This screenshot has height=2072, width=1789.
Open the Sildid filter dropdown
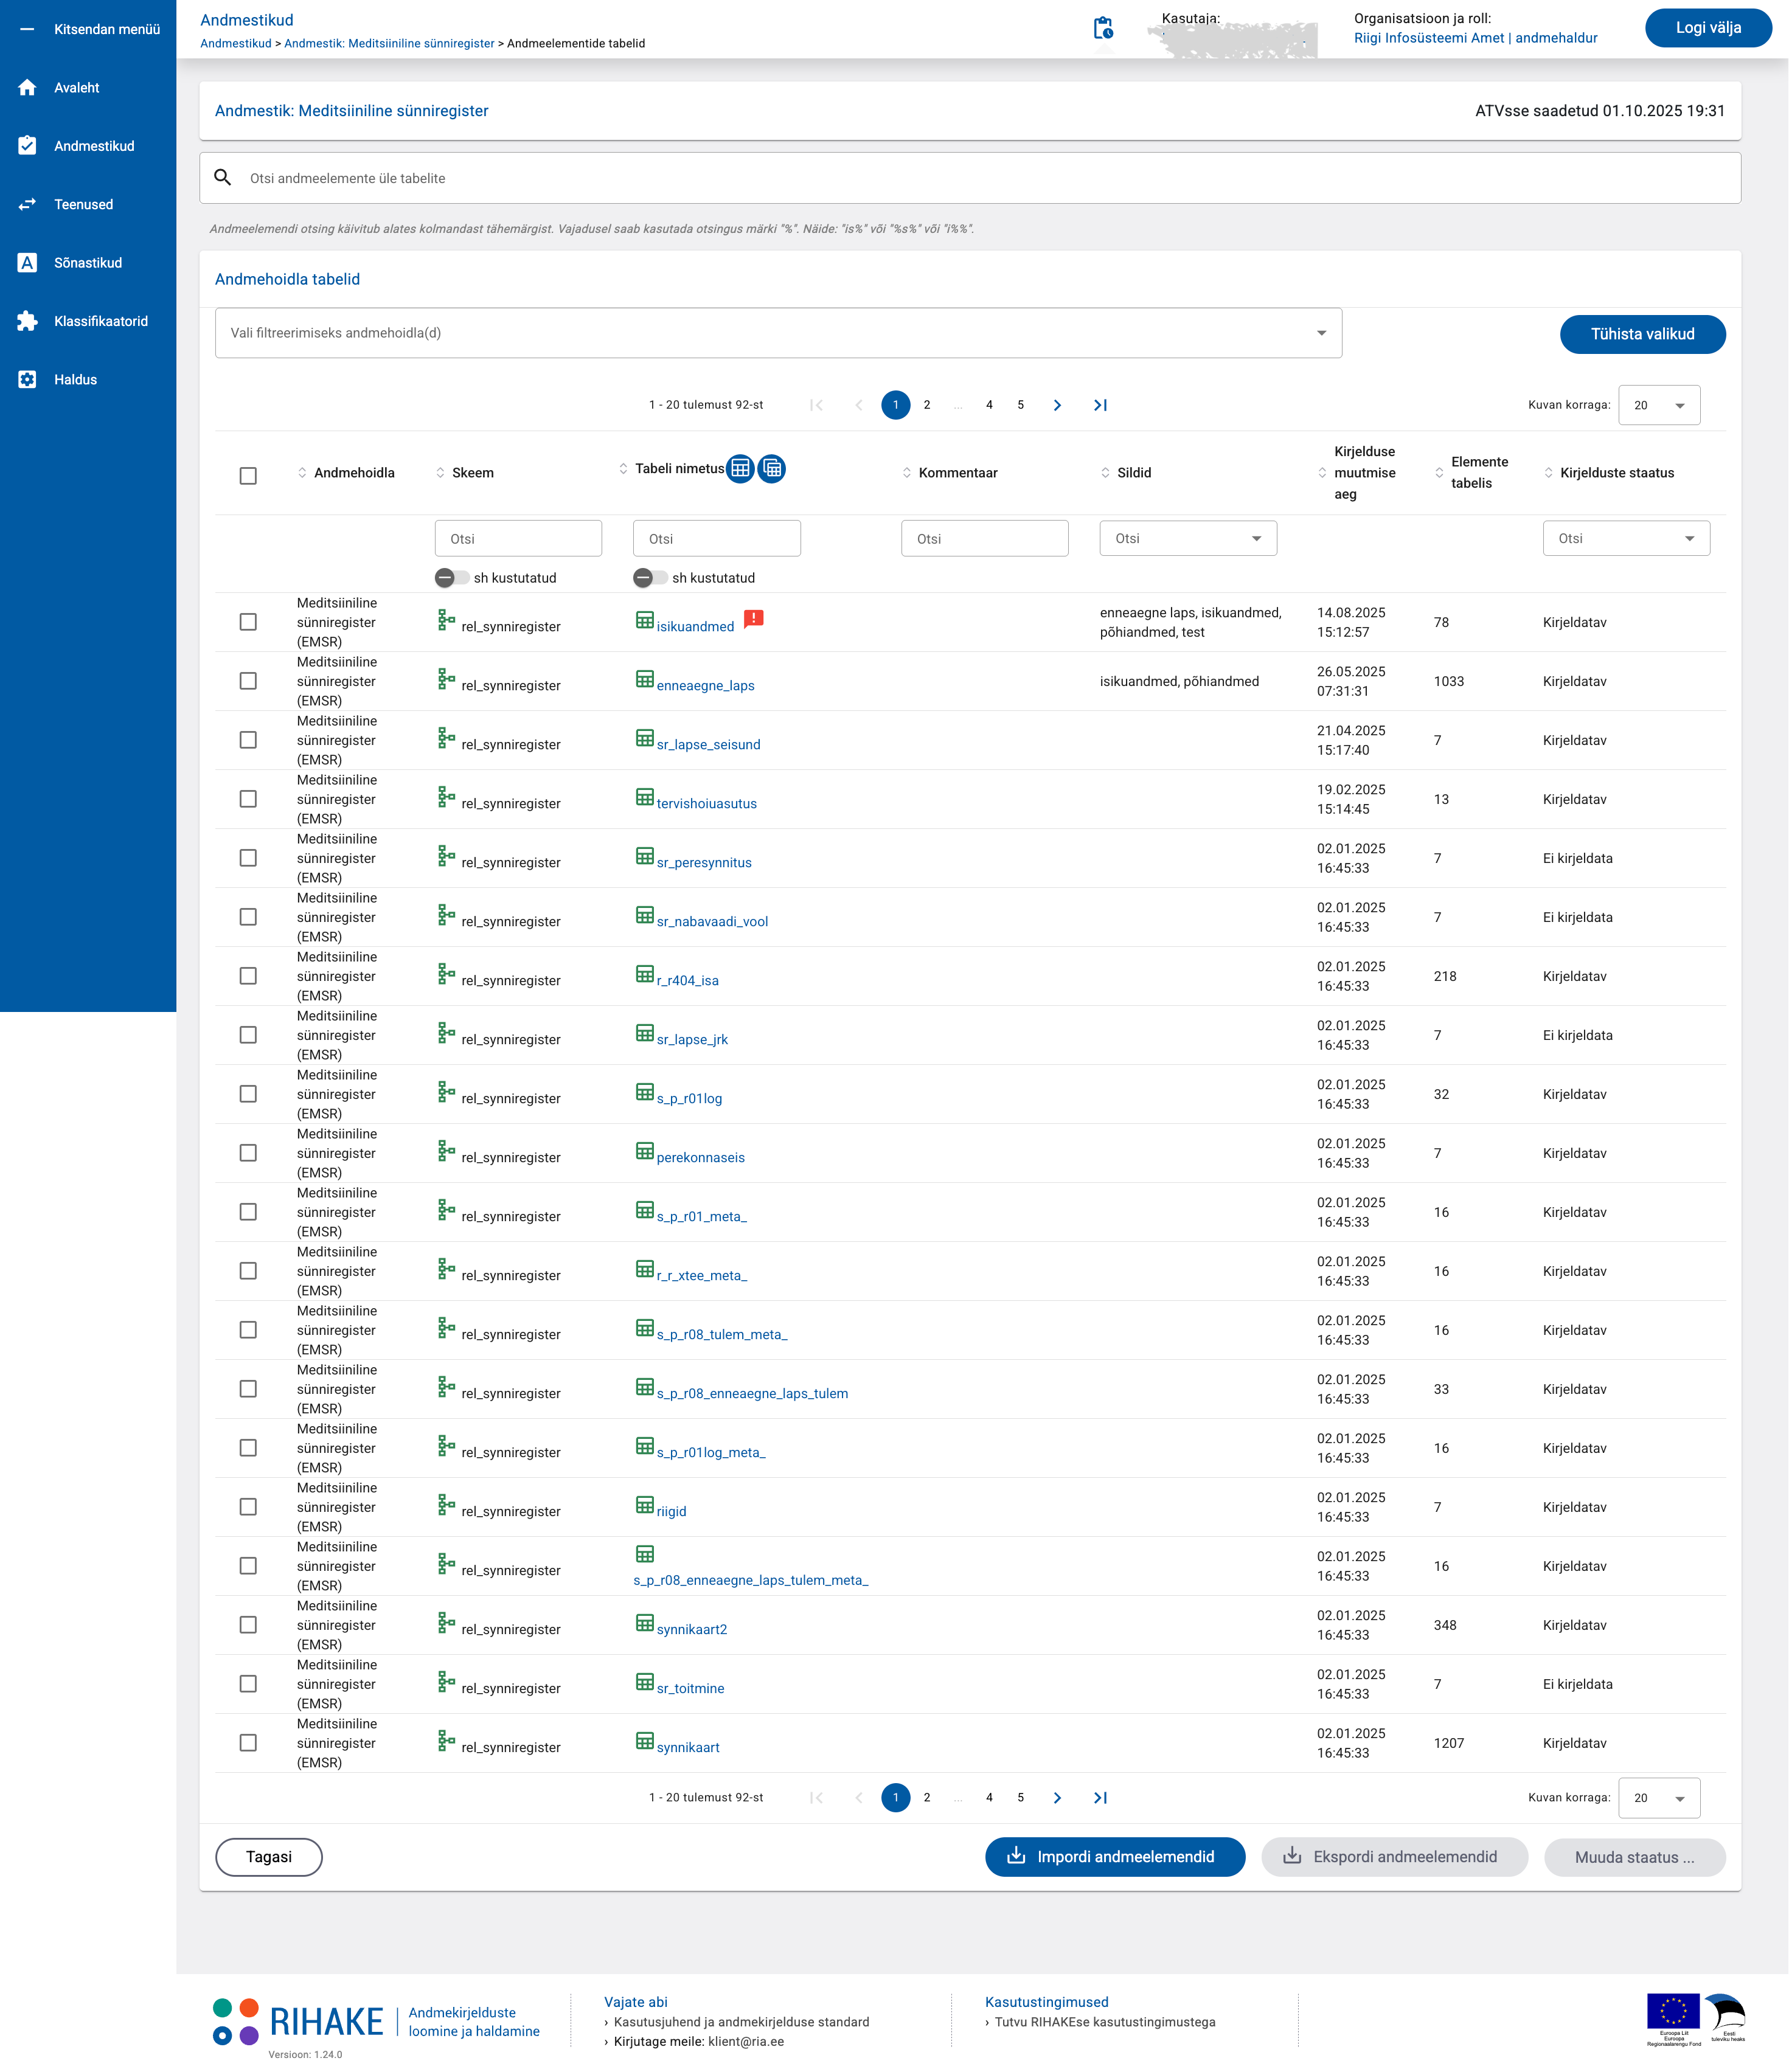pos(1187,538)
